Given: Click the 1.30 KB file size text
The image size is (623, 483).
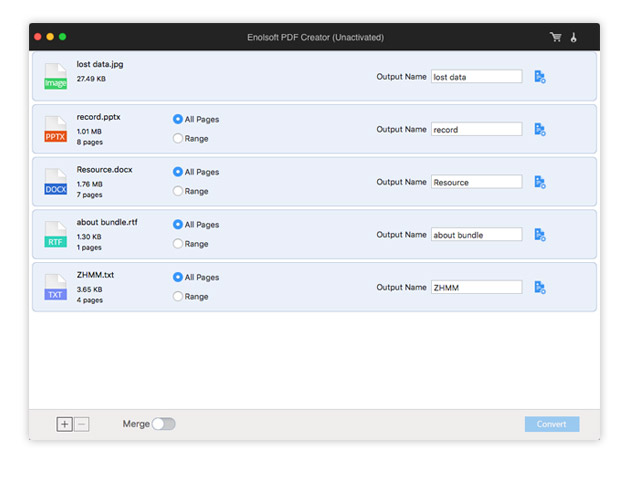Looking at the screenshot, I should 89,237.
